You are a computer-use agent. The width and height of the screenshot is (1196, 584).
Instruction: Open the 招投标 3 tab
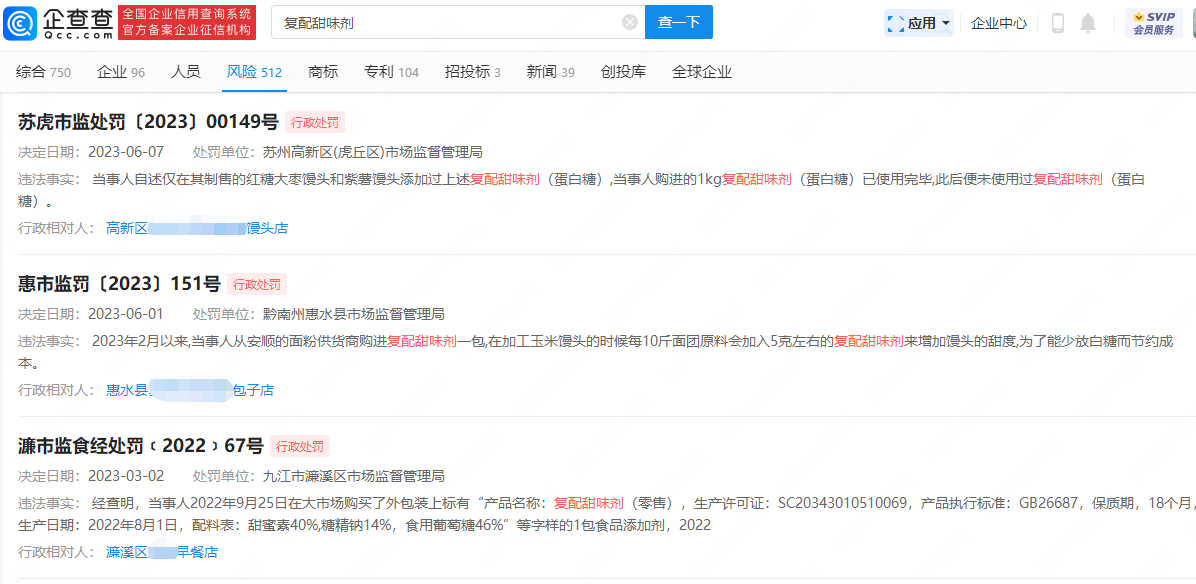click(473, 72)
